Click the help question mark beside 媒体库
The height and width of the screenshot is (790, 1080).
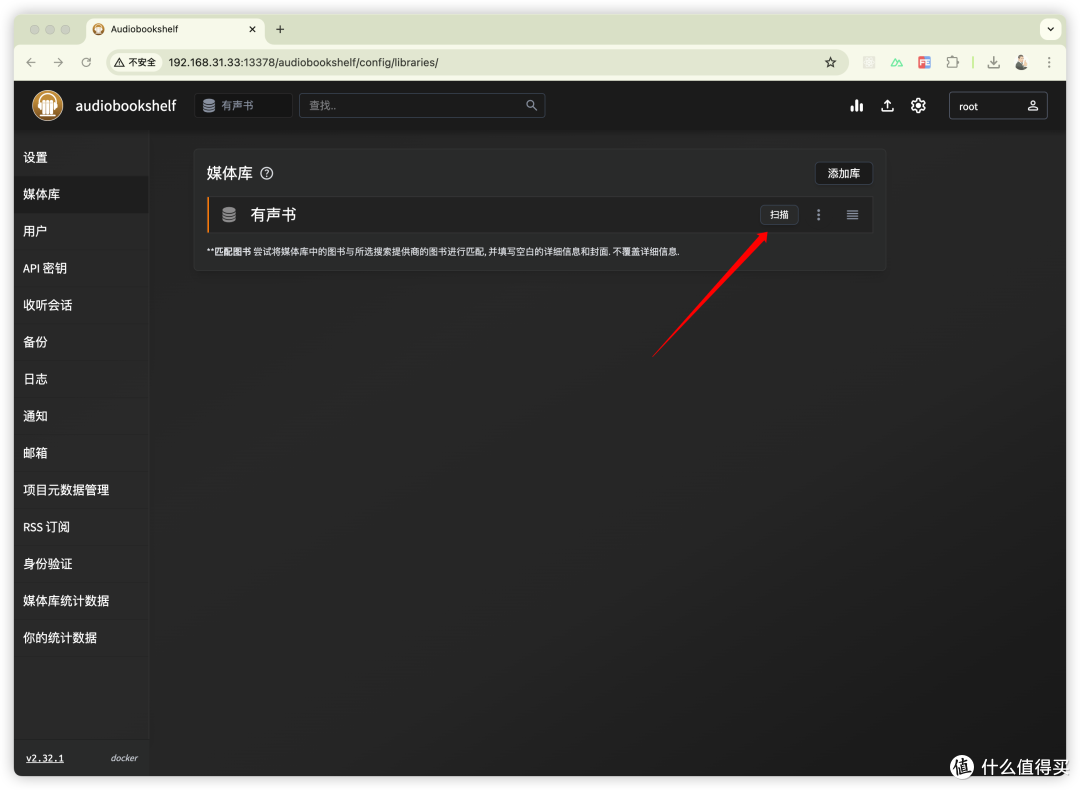point(267,173)
